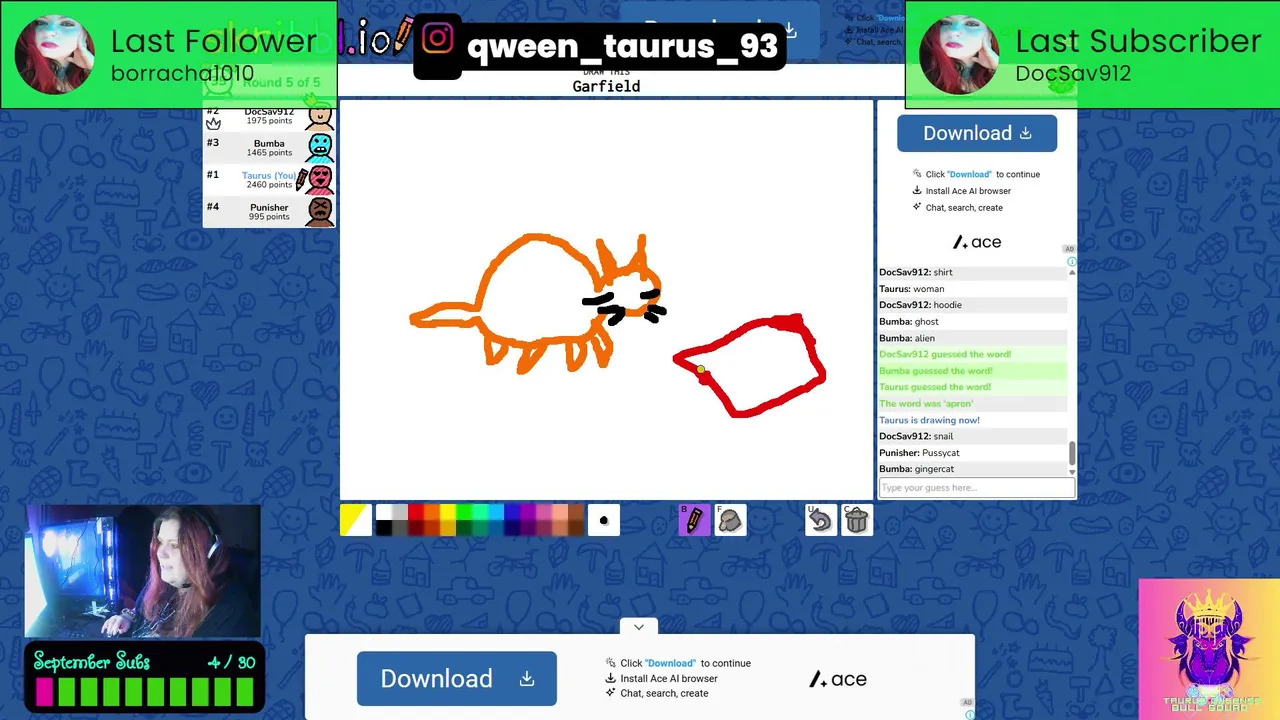The image size is (1280, 720).
Task: Pick the bright red color swatch
Action: (416, 512)
